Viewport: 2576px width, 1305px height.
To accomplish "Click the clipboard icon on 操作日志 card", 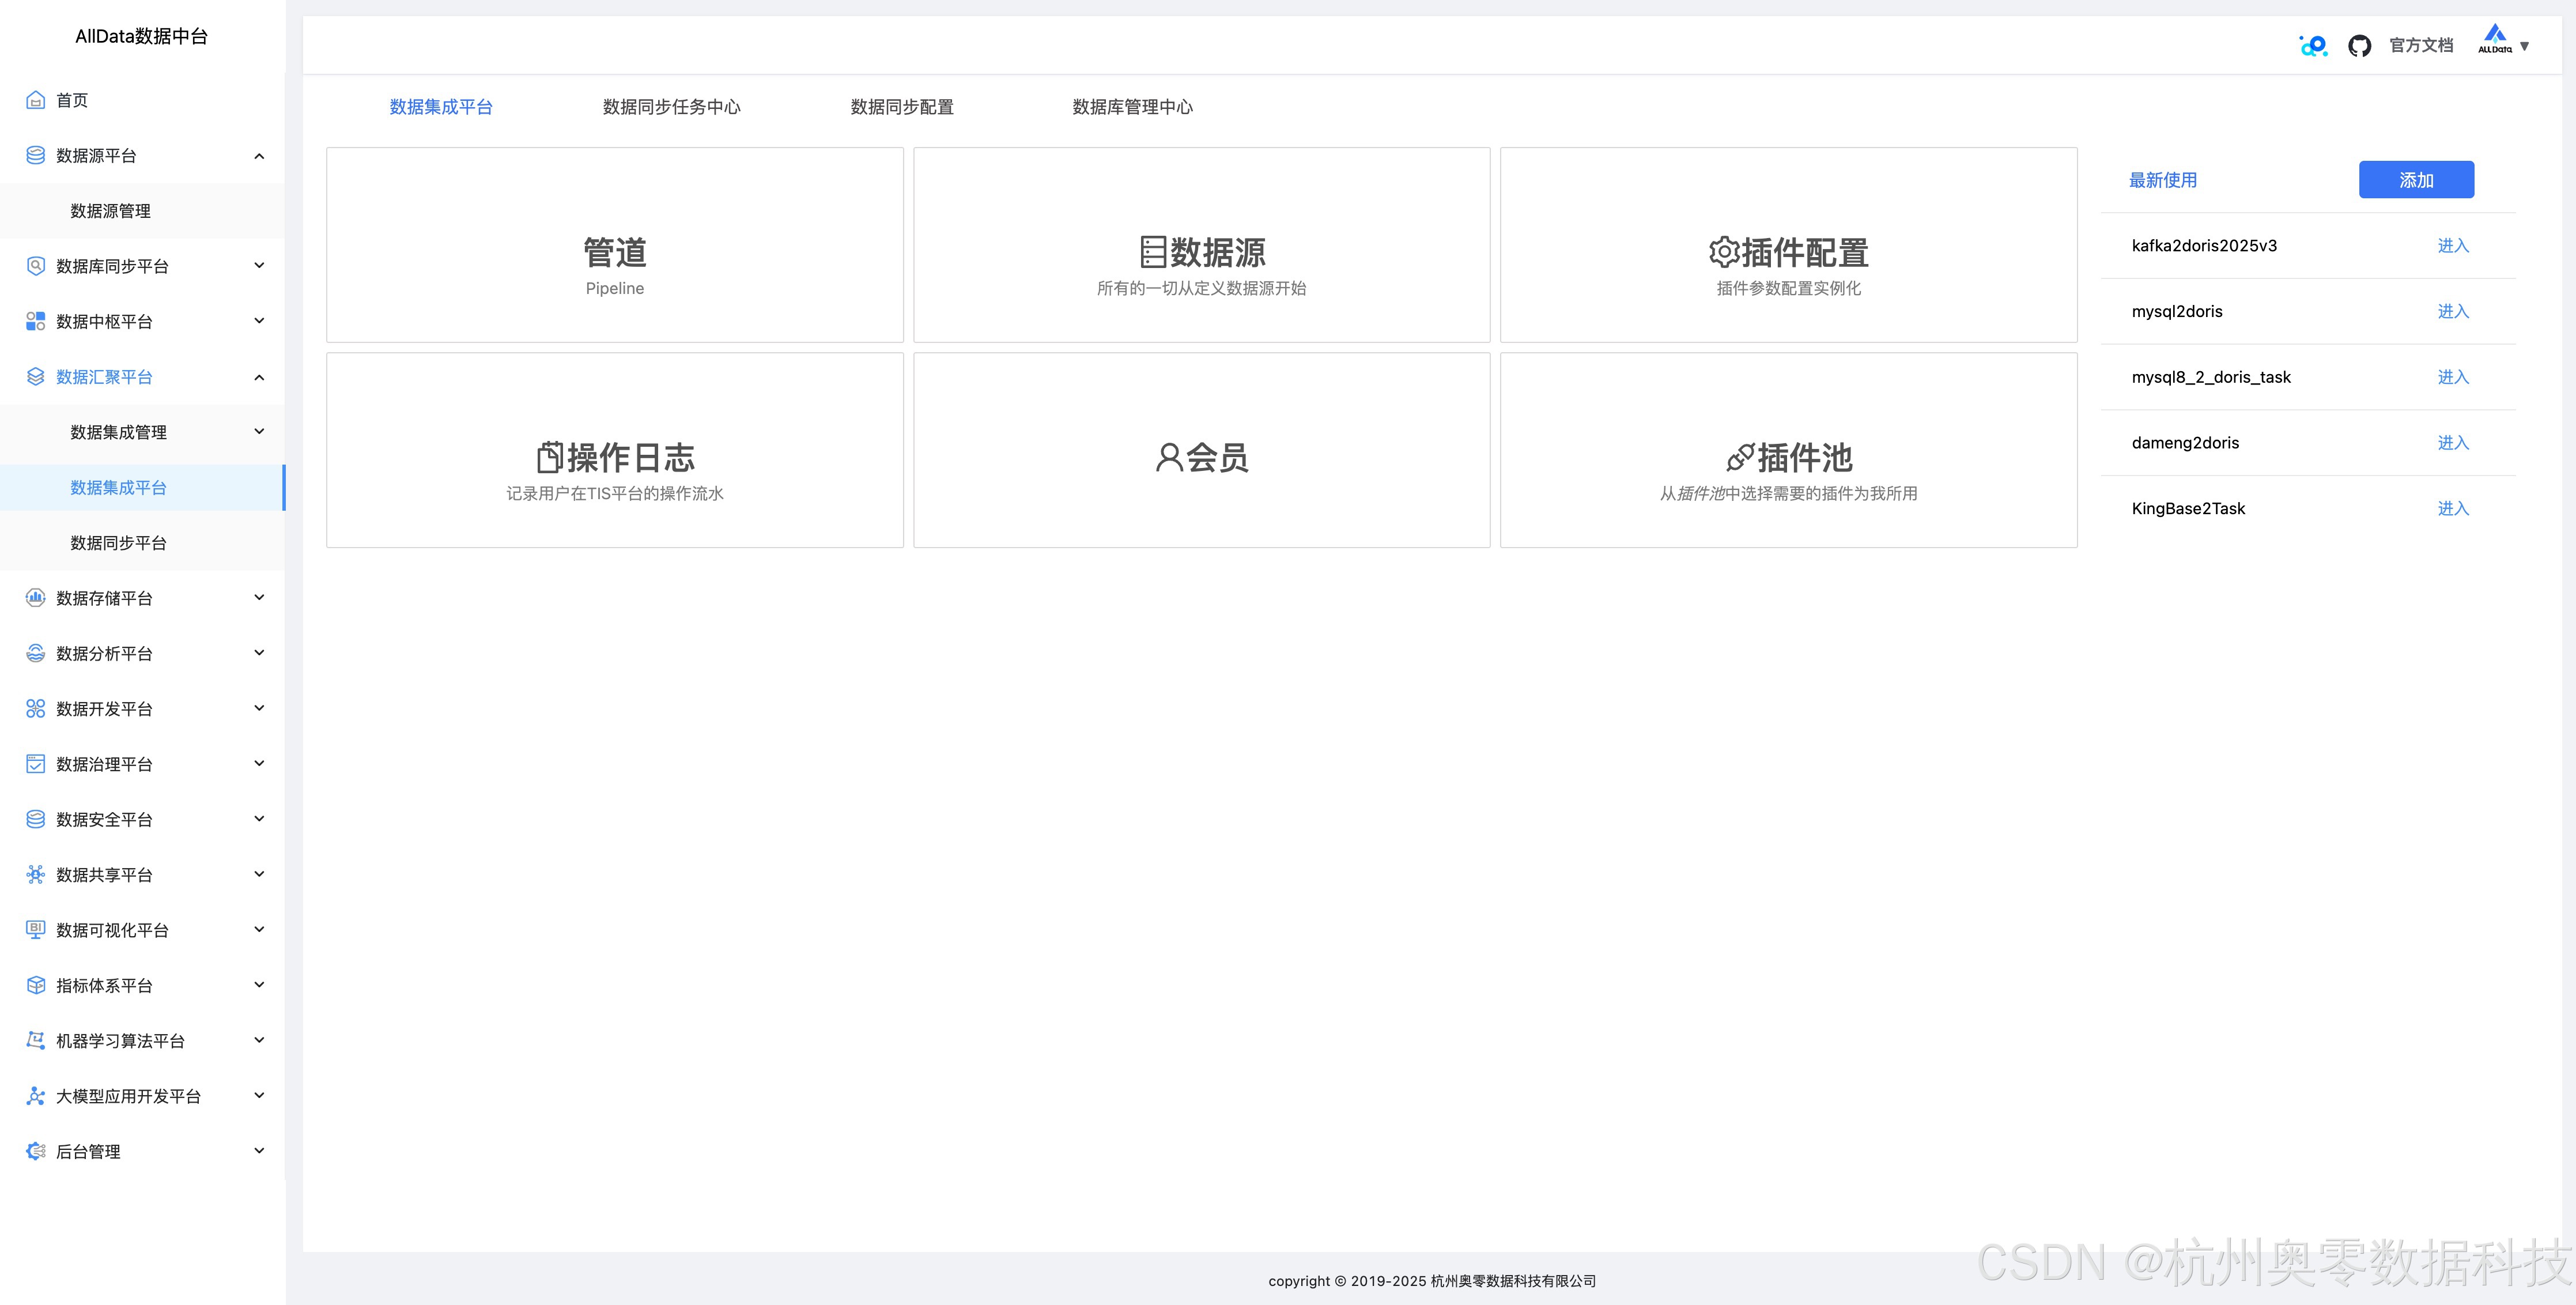I will pyautogui.click(x=549, y=457).
